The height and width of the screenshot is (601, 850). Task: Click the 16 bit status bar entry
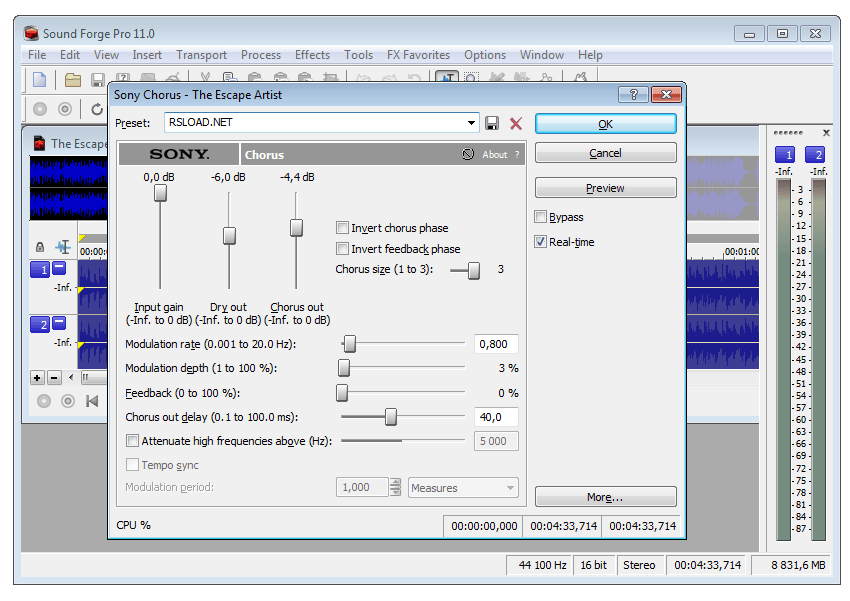(x=594, y=565)
